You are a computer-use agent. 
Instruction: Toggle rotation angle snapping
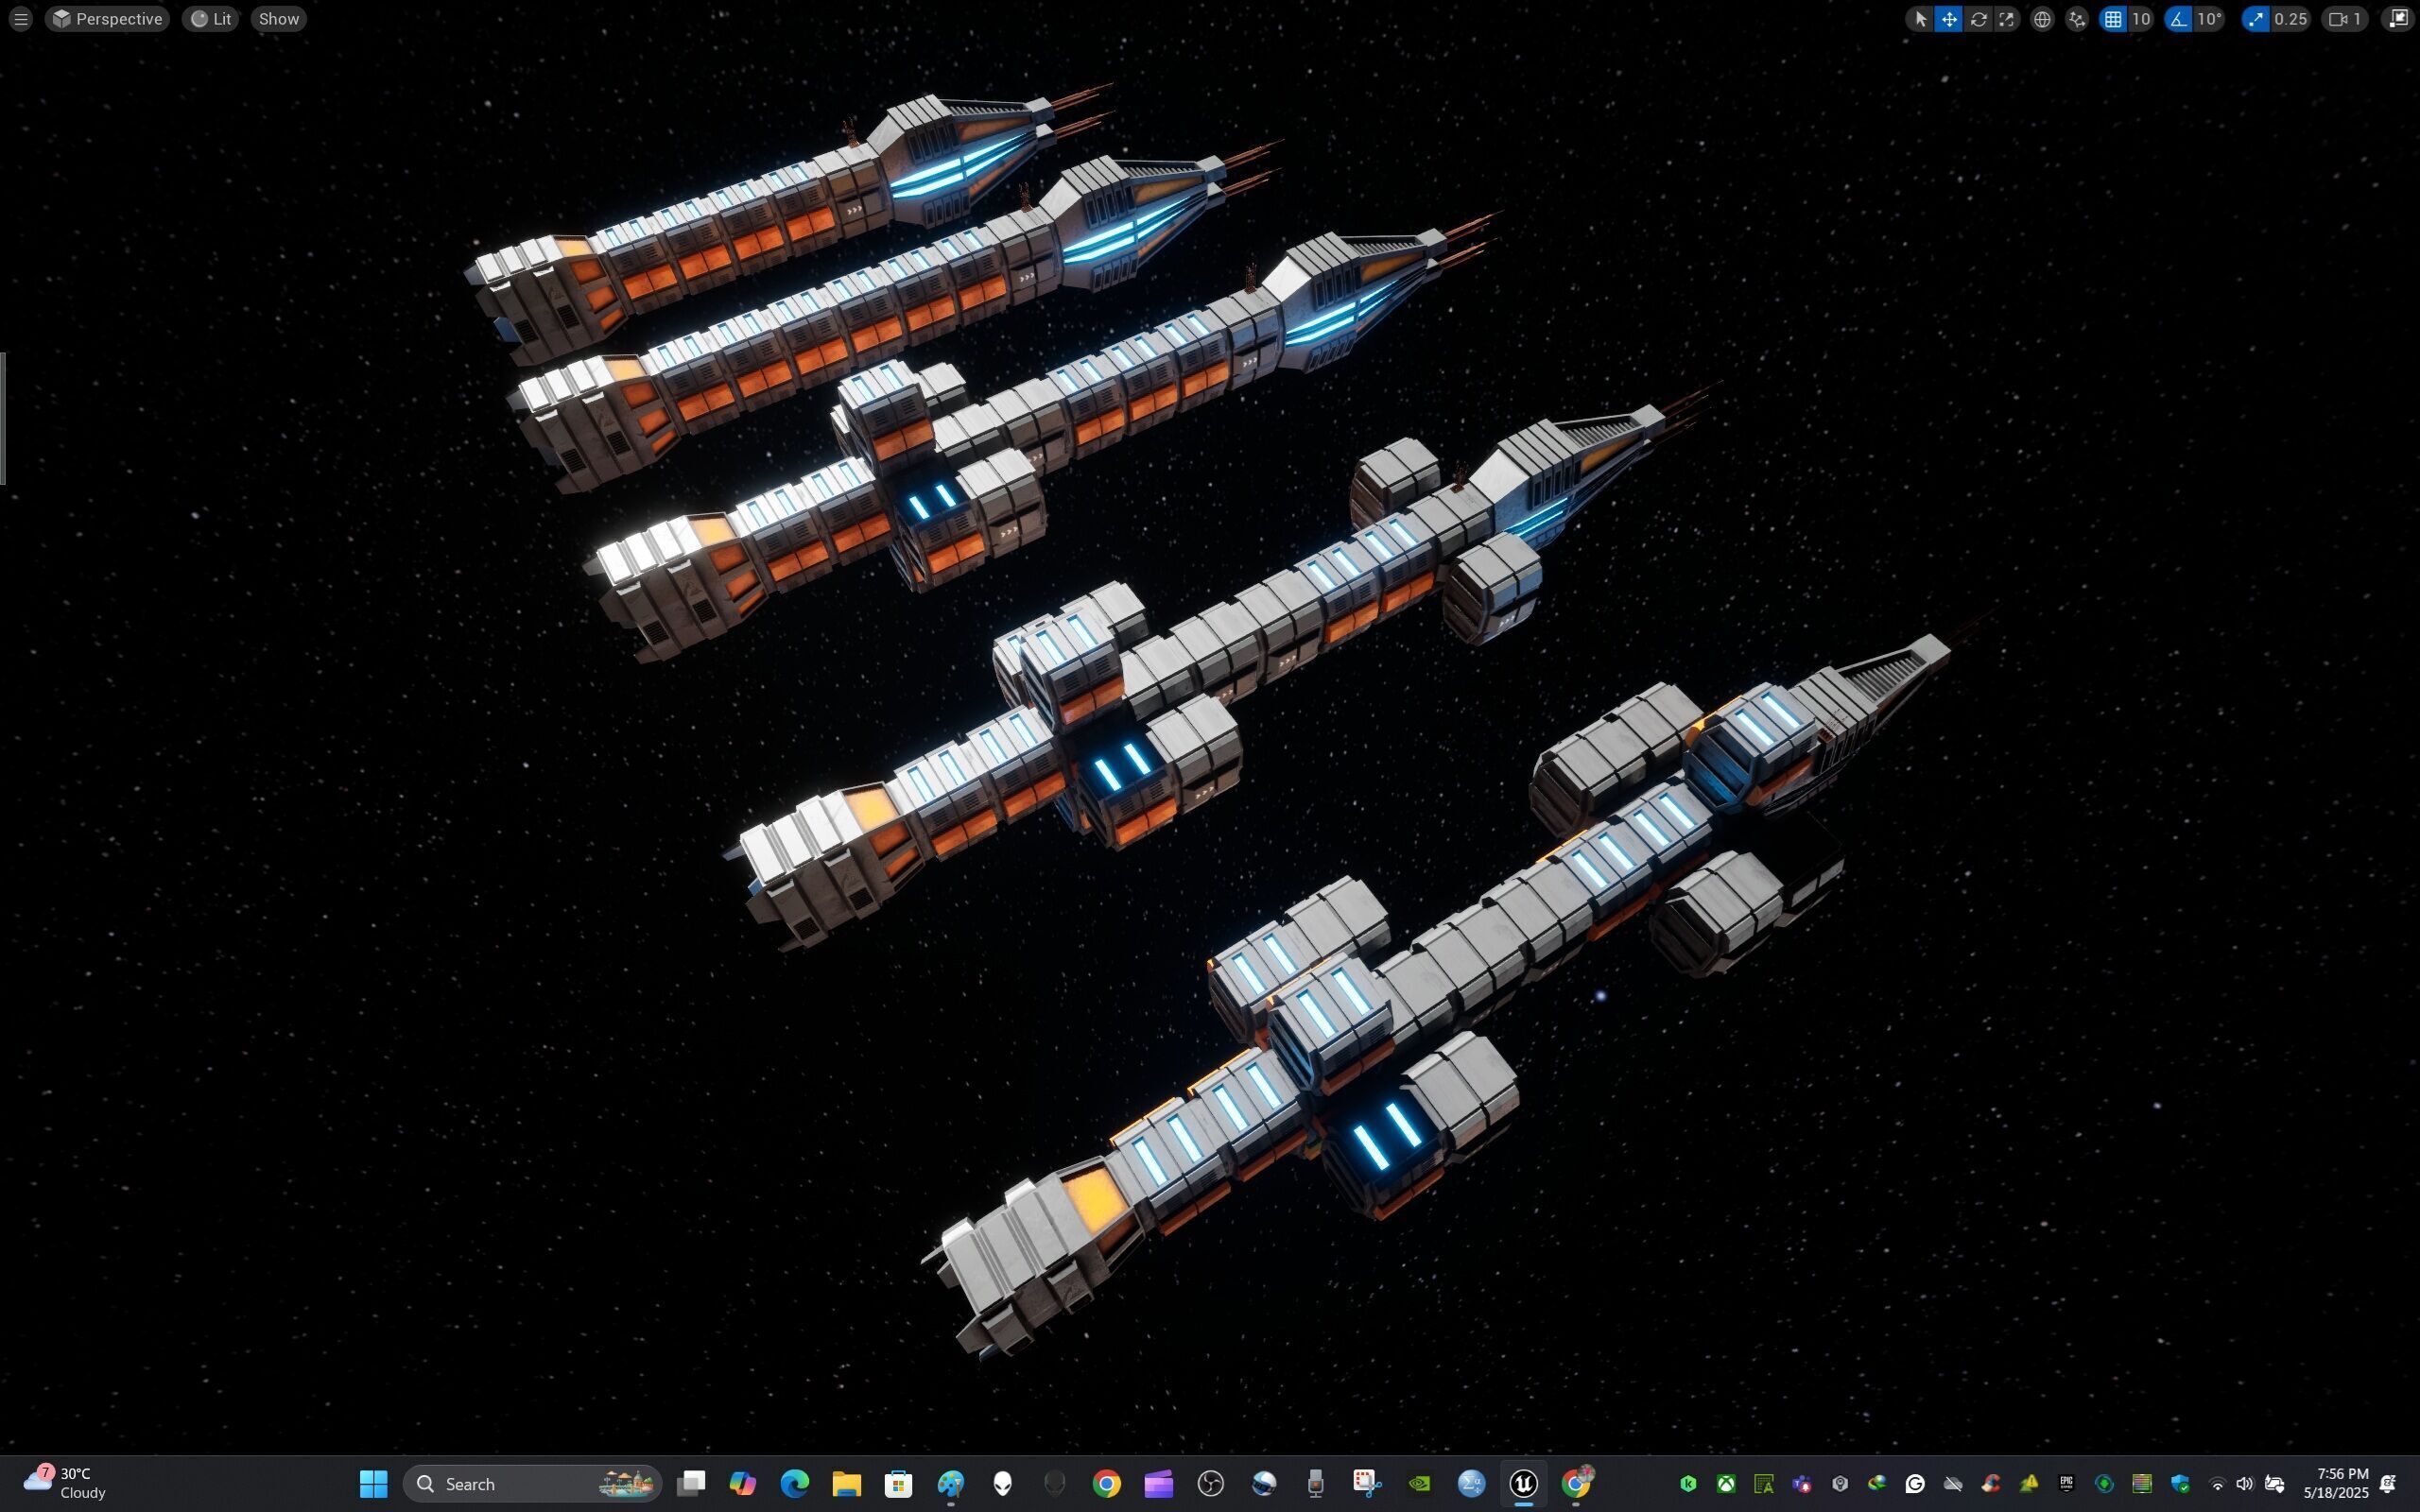point(2177,19)
